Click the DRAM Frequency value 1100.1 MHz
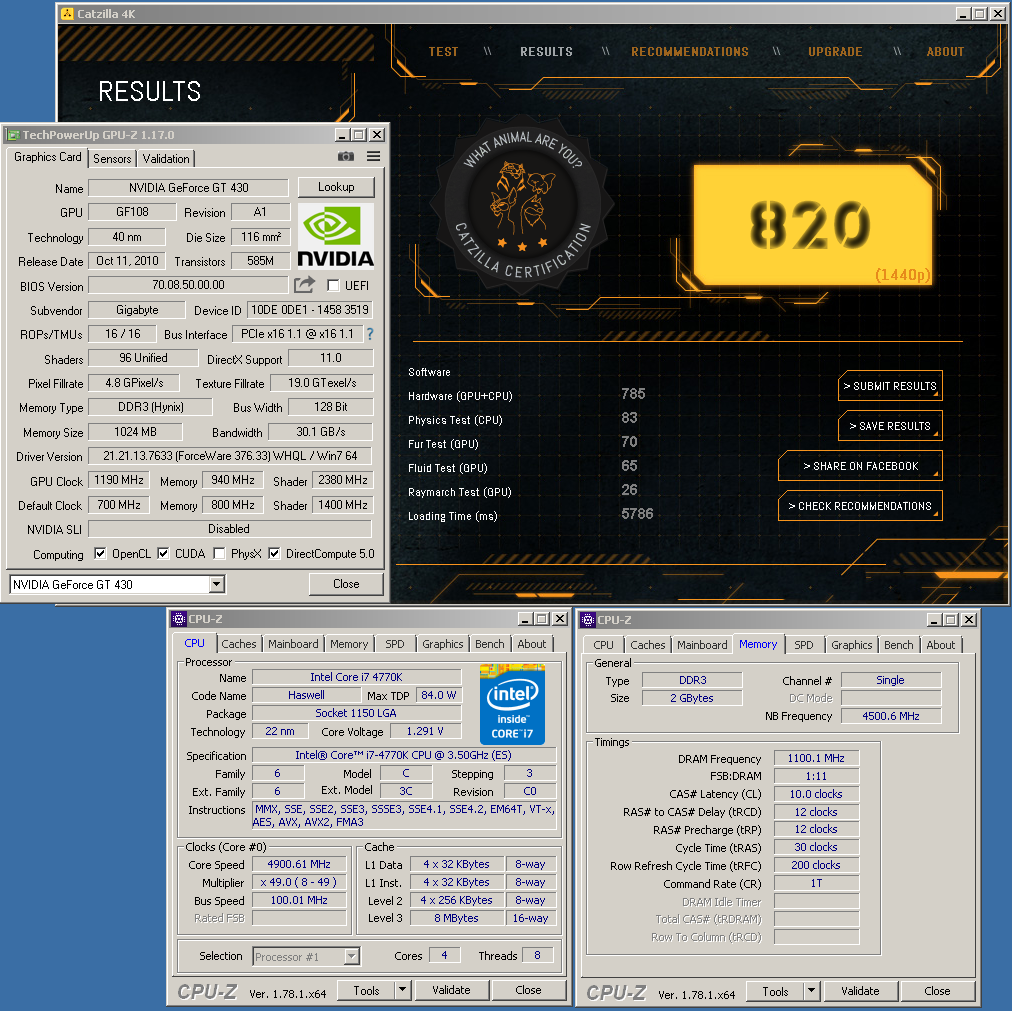Image resolution: width=1012 pixels, height=1011 pixels. (816, 758)
